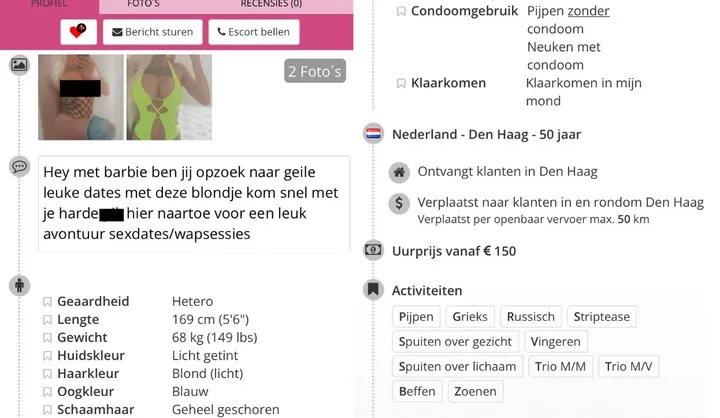Click the heart favorite icon button
Screen dimensions: 720x418
pos(79,32)
